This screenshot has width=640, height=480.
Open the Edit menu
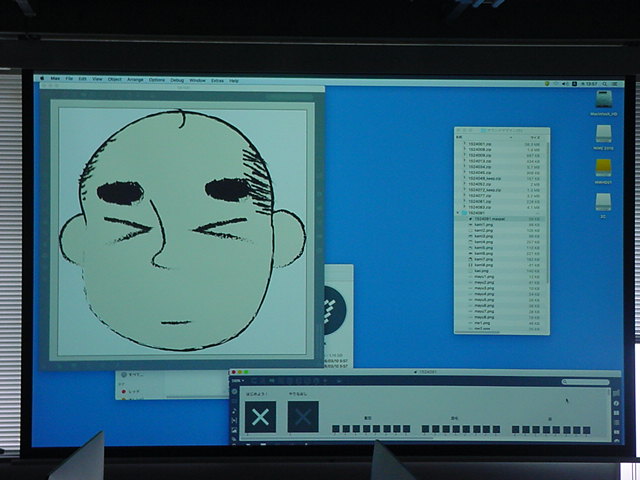[x=83, y=79]
